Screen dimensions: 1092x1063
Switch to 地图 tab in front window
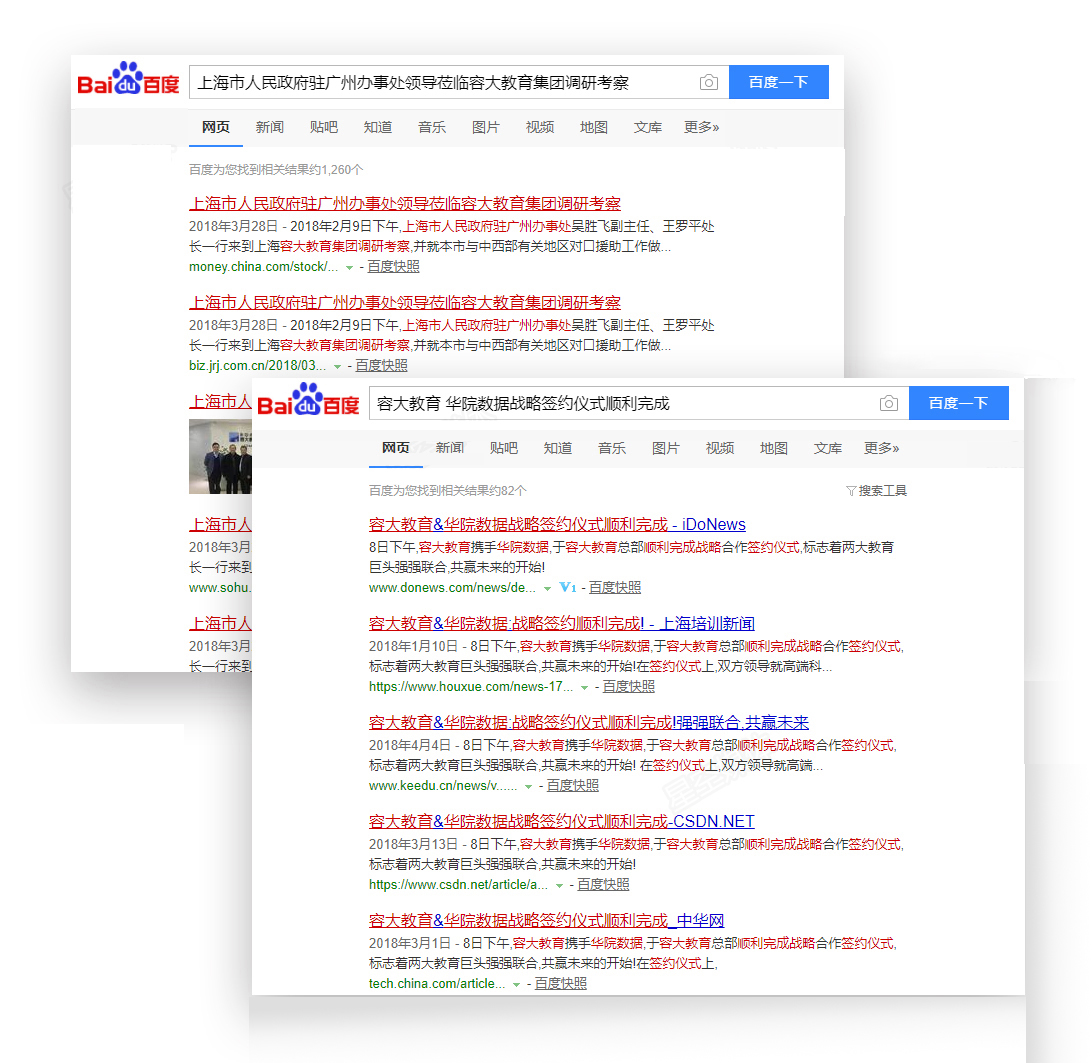tap(774, 448)
